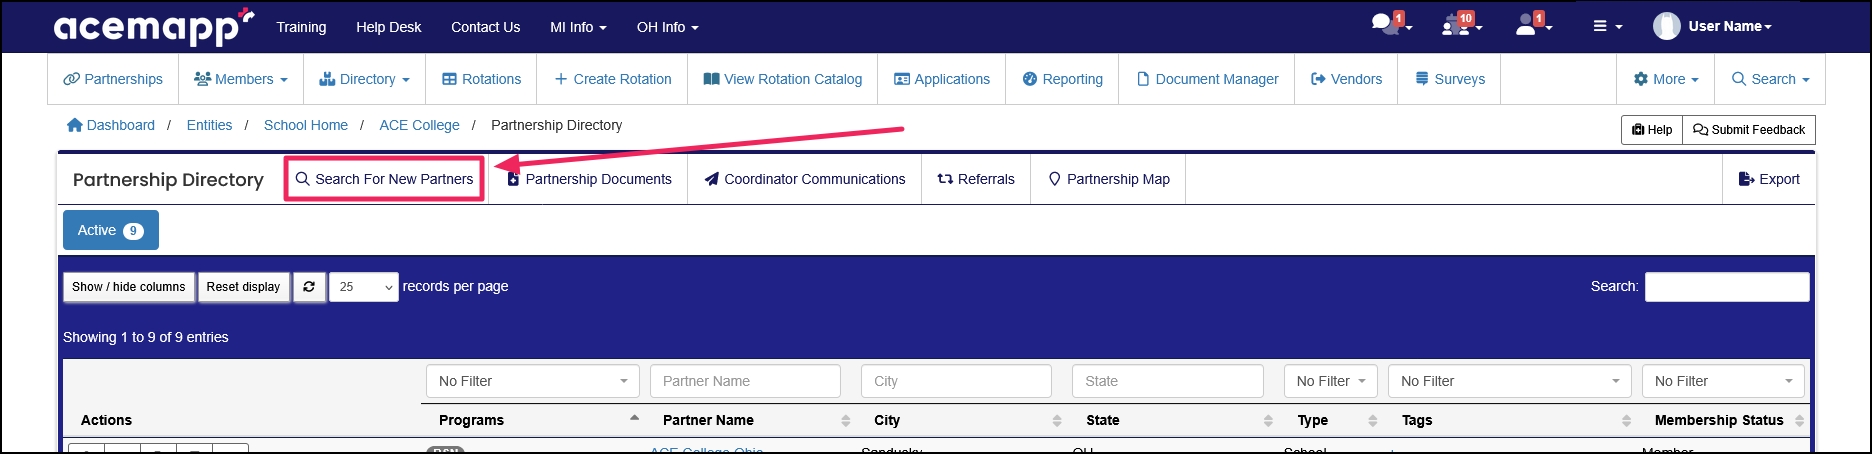The height and width of the screenshot is (454, 1872).
Task: Open the User Name dropdown
Action: [x=1730, y=26]
